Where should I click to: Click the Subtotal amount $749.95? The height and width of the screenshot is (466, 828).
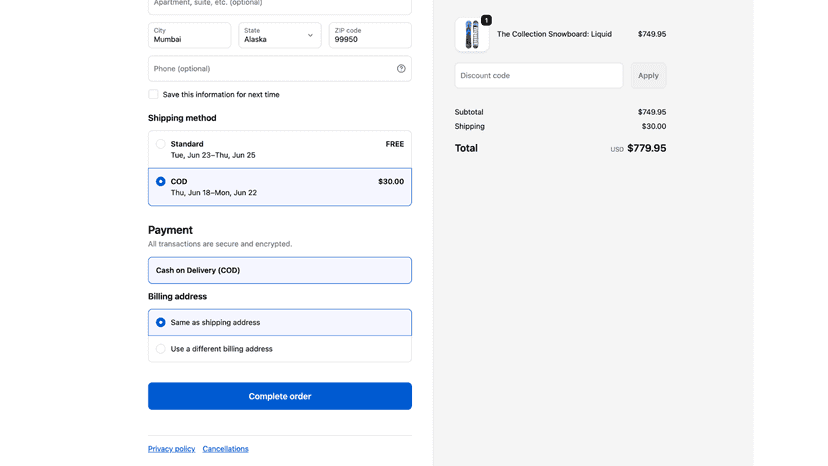tap(652, 112)
